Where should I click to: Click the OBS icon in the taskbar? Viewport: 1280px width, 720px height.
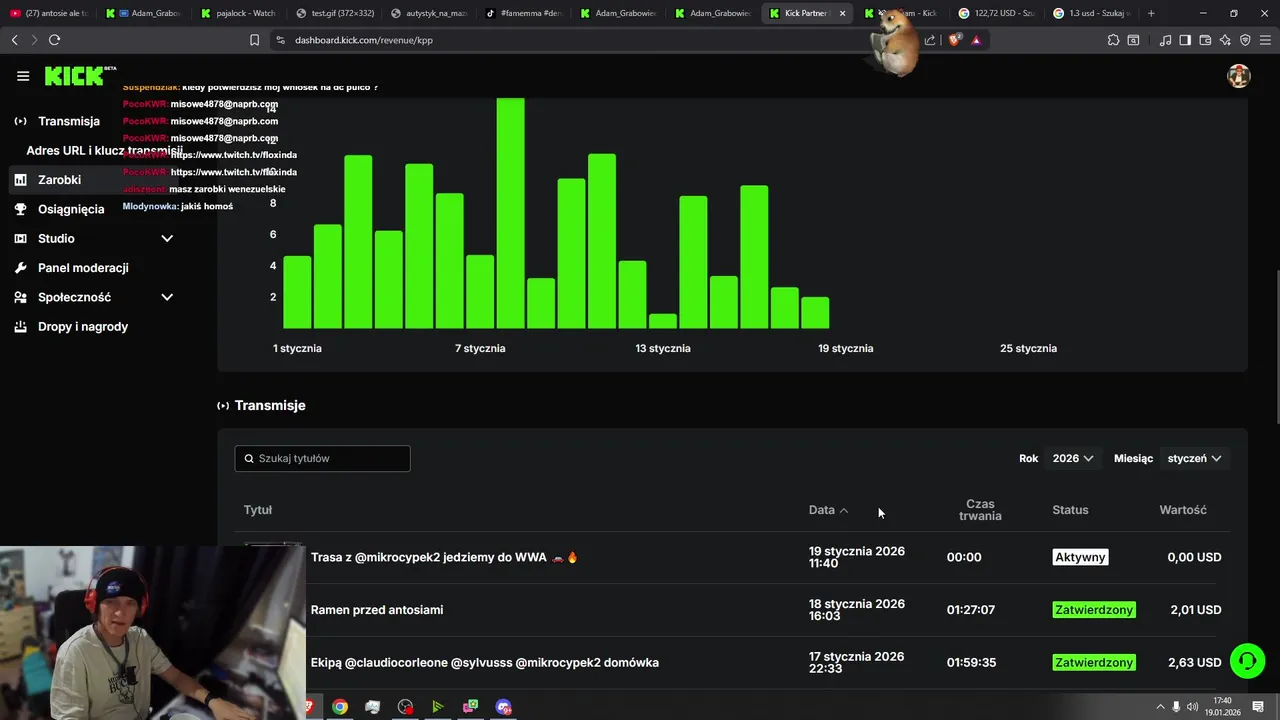405,707
